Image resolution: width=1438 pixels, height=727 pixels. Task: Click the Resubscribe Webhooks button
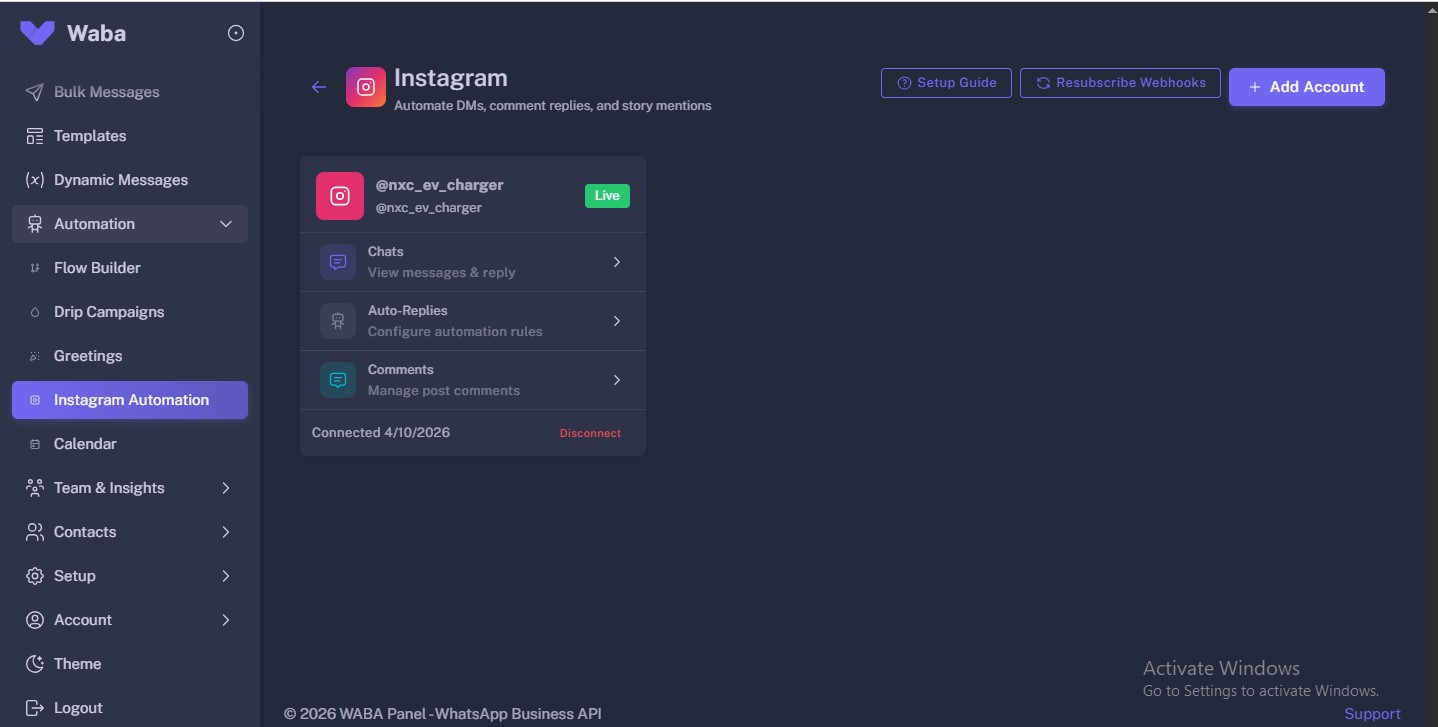[x=1119, y=82]
